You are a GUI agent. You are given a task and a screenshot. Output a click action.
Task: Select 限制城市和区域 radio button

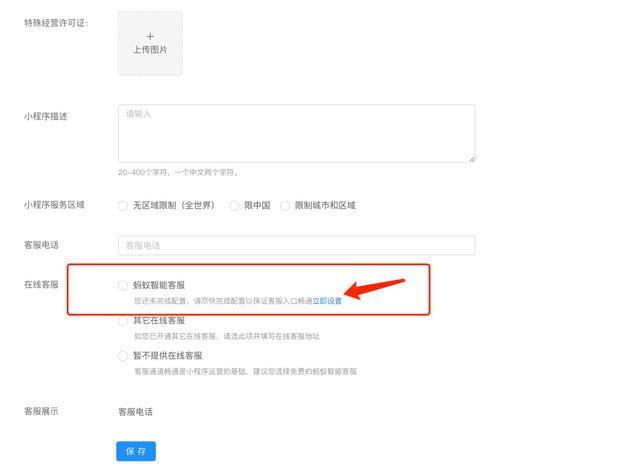point(285,206)
